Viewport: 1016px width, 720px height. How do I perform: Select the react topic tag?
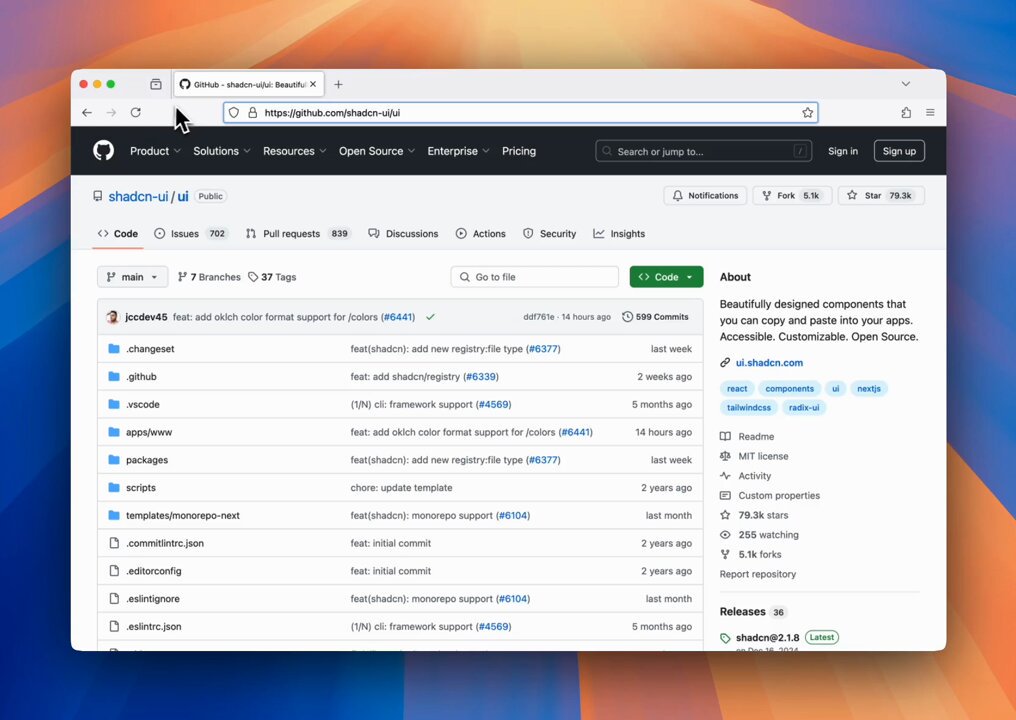[x=737, y=389]
